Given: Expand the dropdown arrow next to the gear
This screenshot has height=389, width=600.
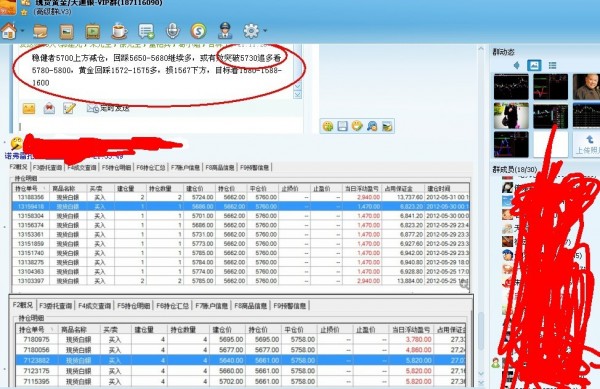Looking at the screenshot, I should [x=265, y=31].
